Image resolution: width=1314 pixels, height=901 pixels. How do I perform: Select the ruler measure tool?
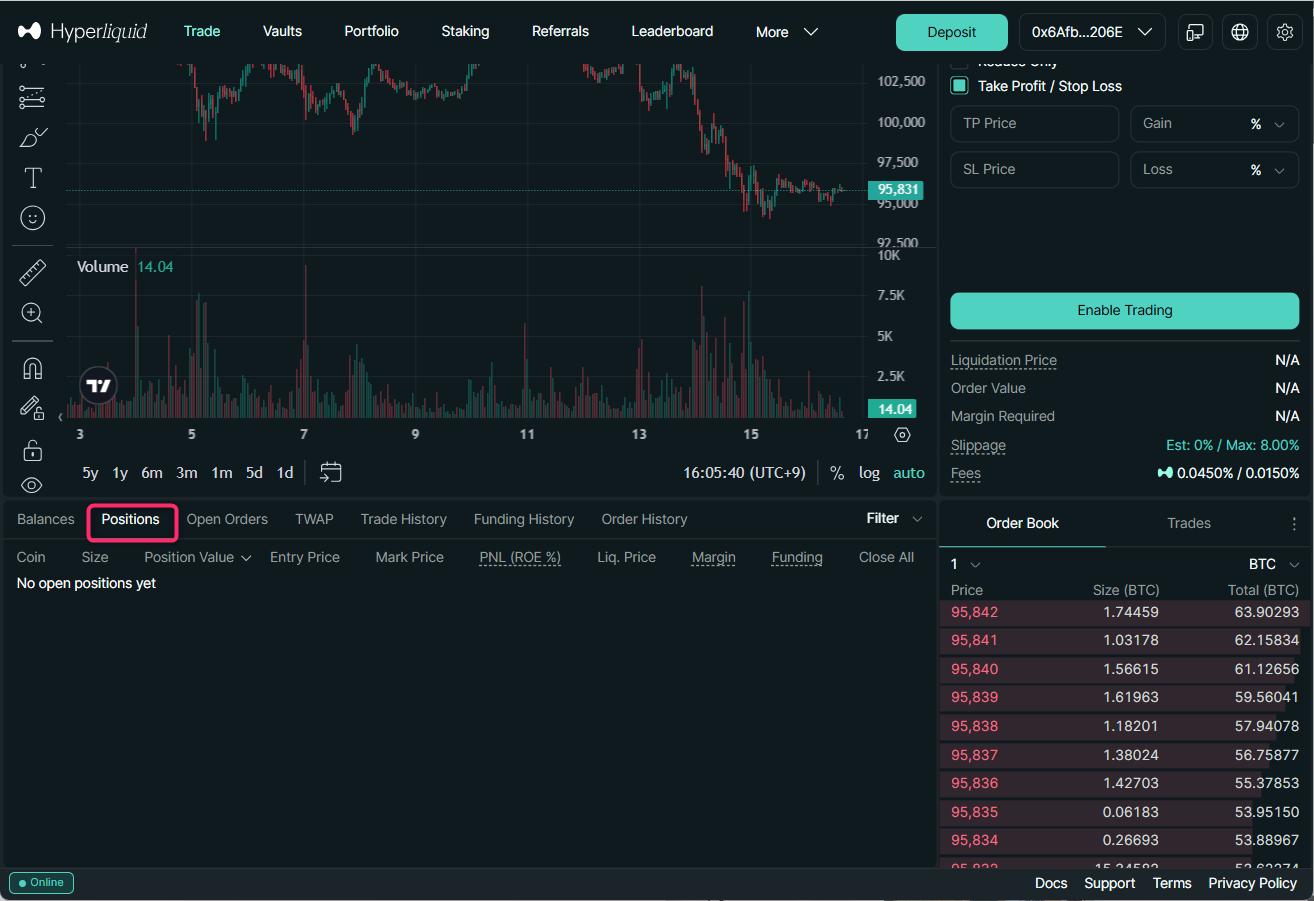point(32,272)
